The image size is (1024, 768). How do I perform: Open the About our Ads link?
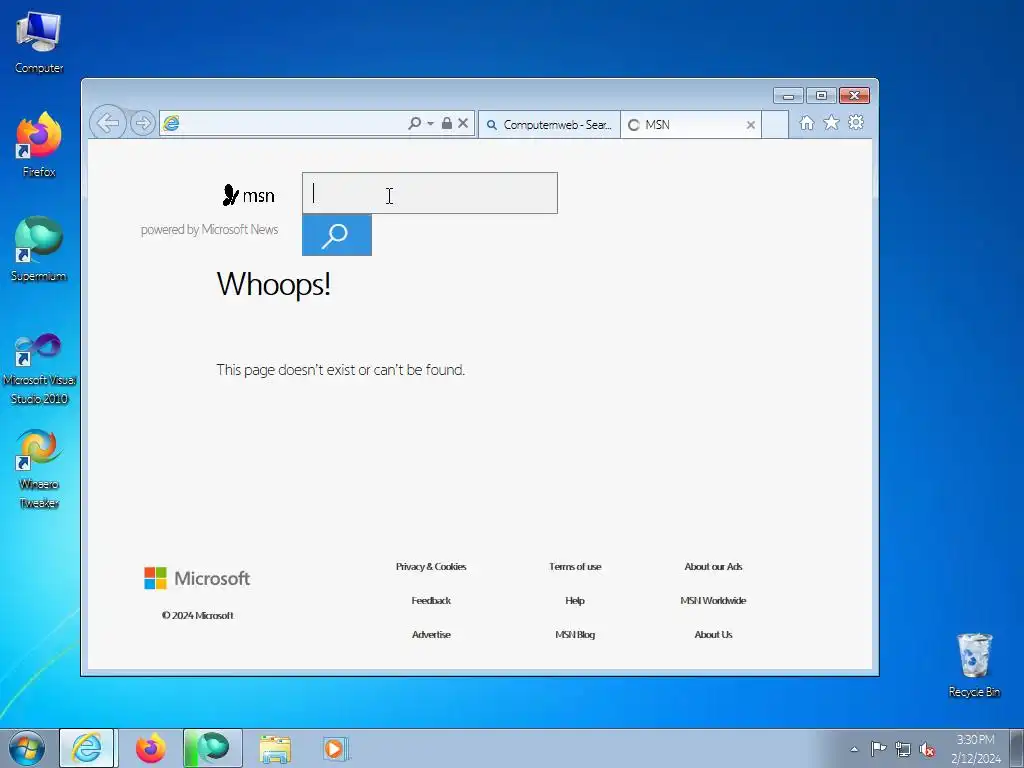(713, 566)
